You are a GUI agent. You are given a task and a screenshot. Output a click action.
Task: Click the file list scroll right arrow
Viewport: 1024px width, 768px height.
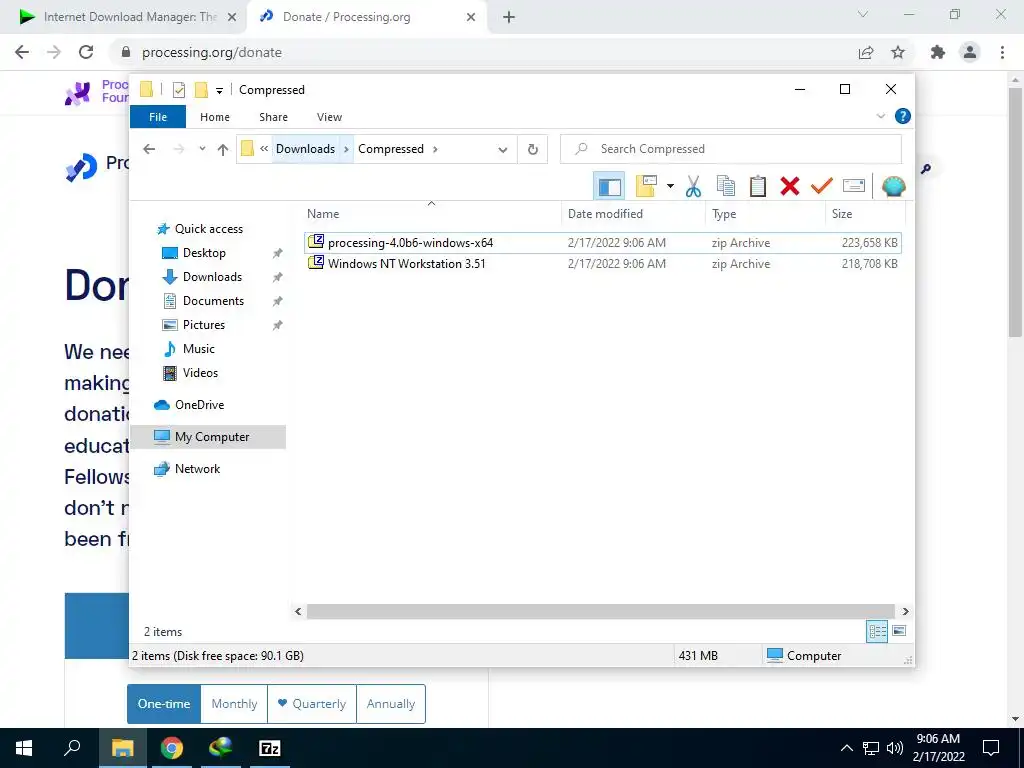point(905,611)
